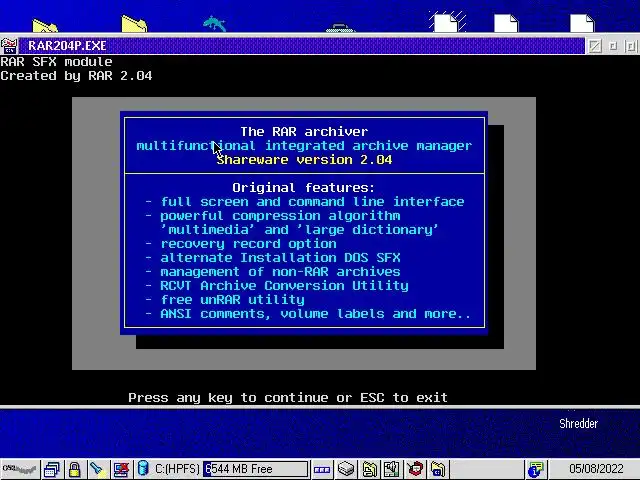Click 'ANSI comments, volume labels and more..' line

tap(316, 313)
